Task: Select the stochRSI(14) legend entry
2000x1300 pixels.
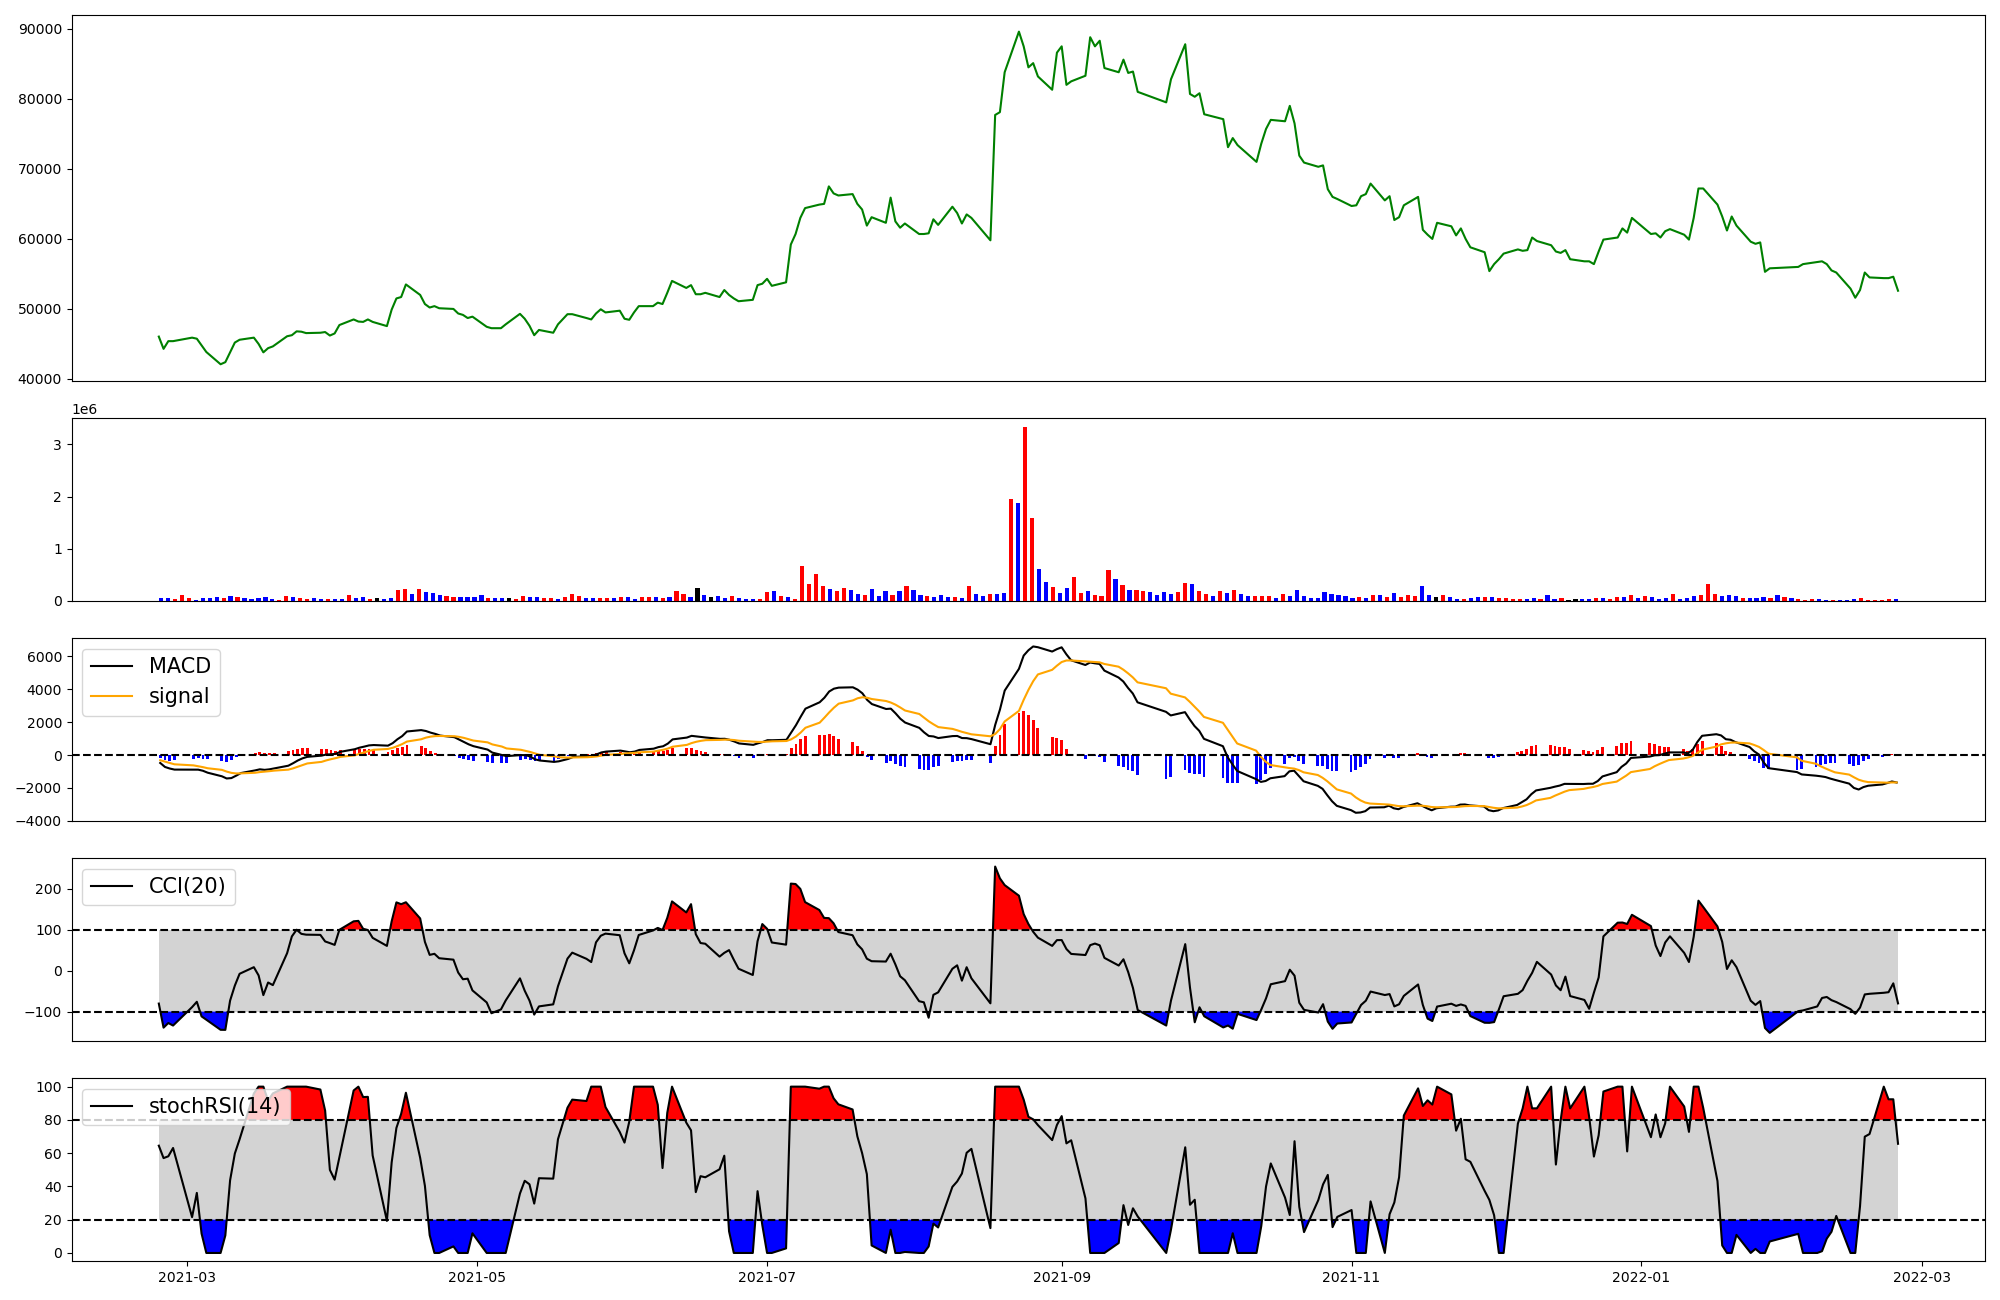Action: [214, 1106]
